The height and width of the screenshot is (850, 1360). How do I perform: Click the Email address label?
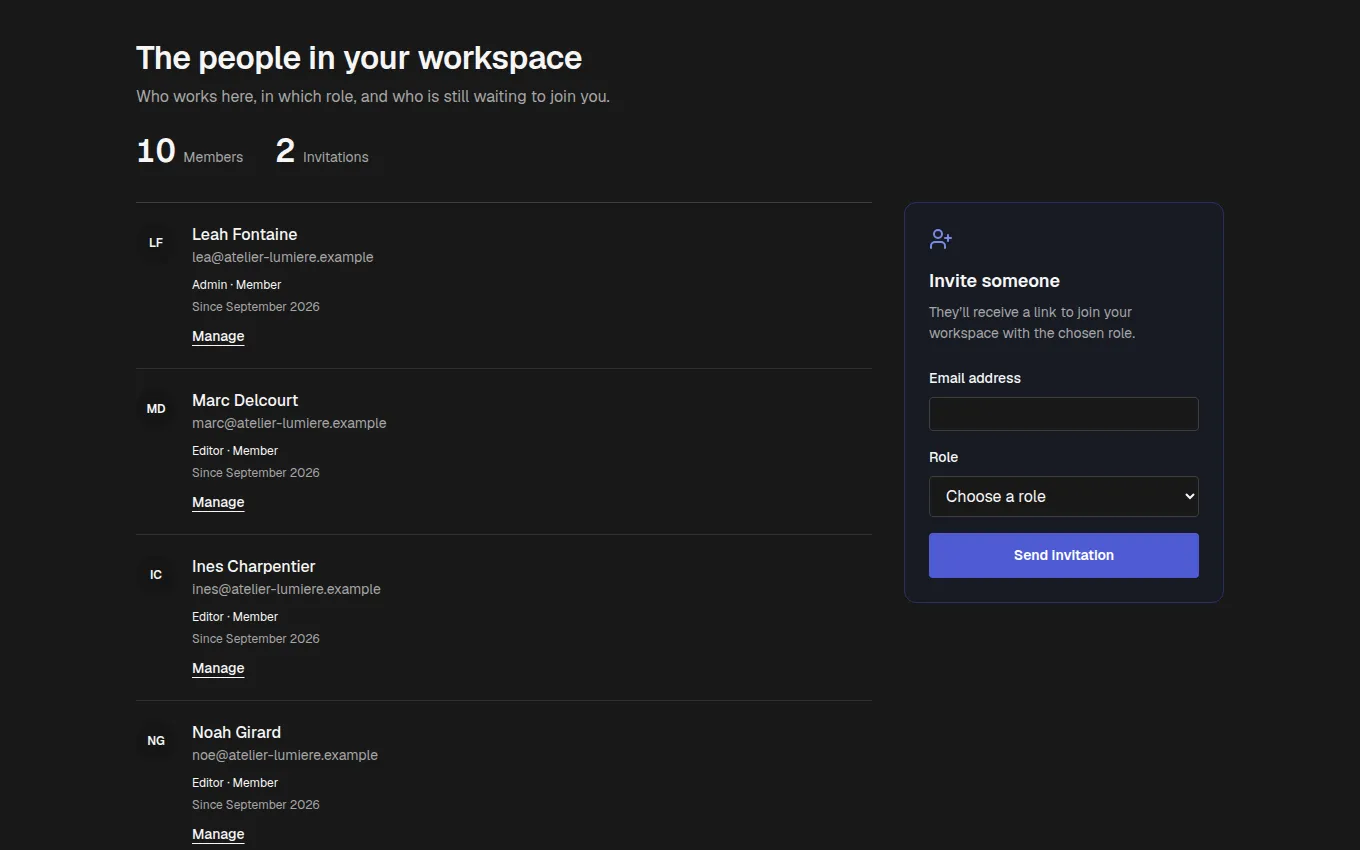[975, 378]
